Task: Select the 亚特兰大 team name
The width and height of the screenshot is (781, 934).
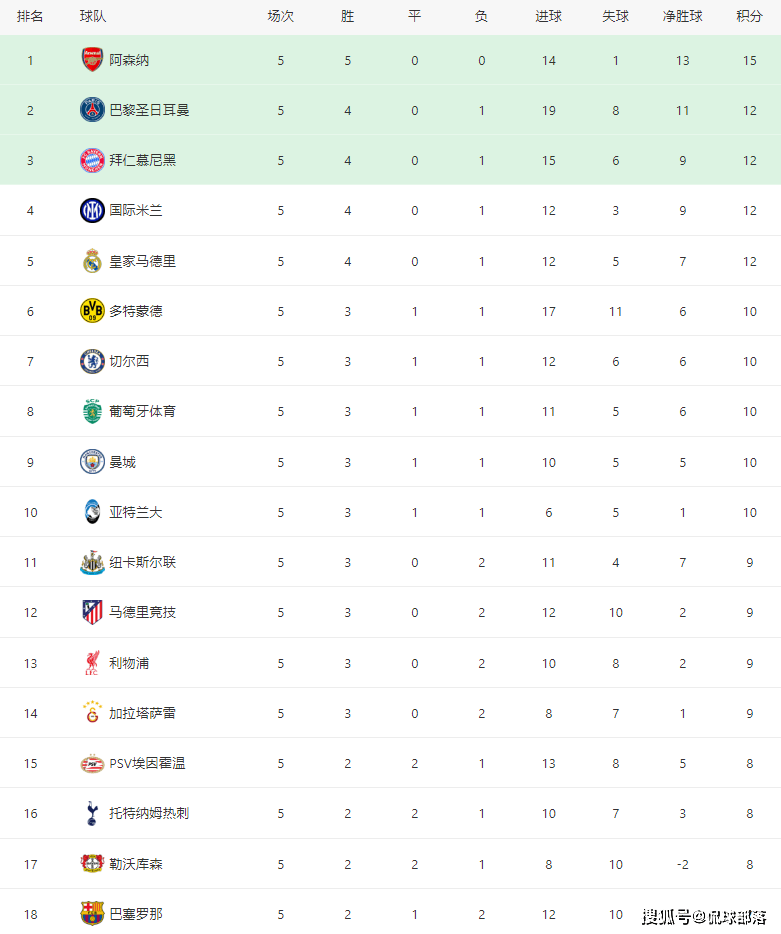Action: 135,512
